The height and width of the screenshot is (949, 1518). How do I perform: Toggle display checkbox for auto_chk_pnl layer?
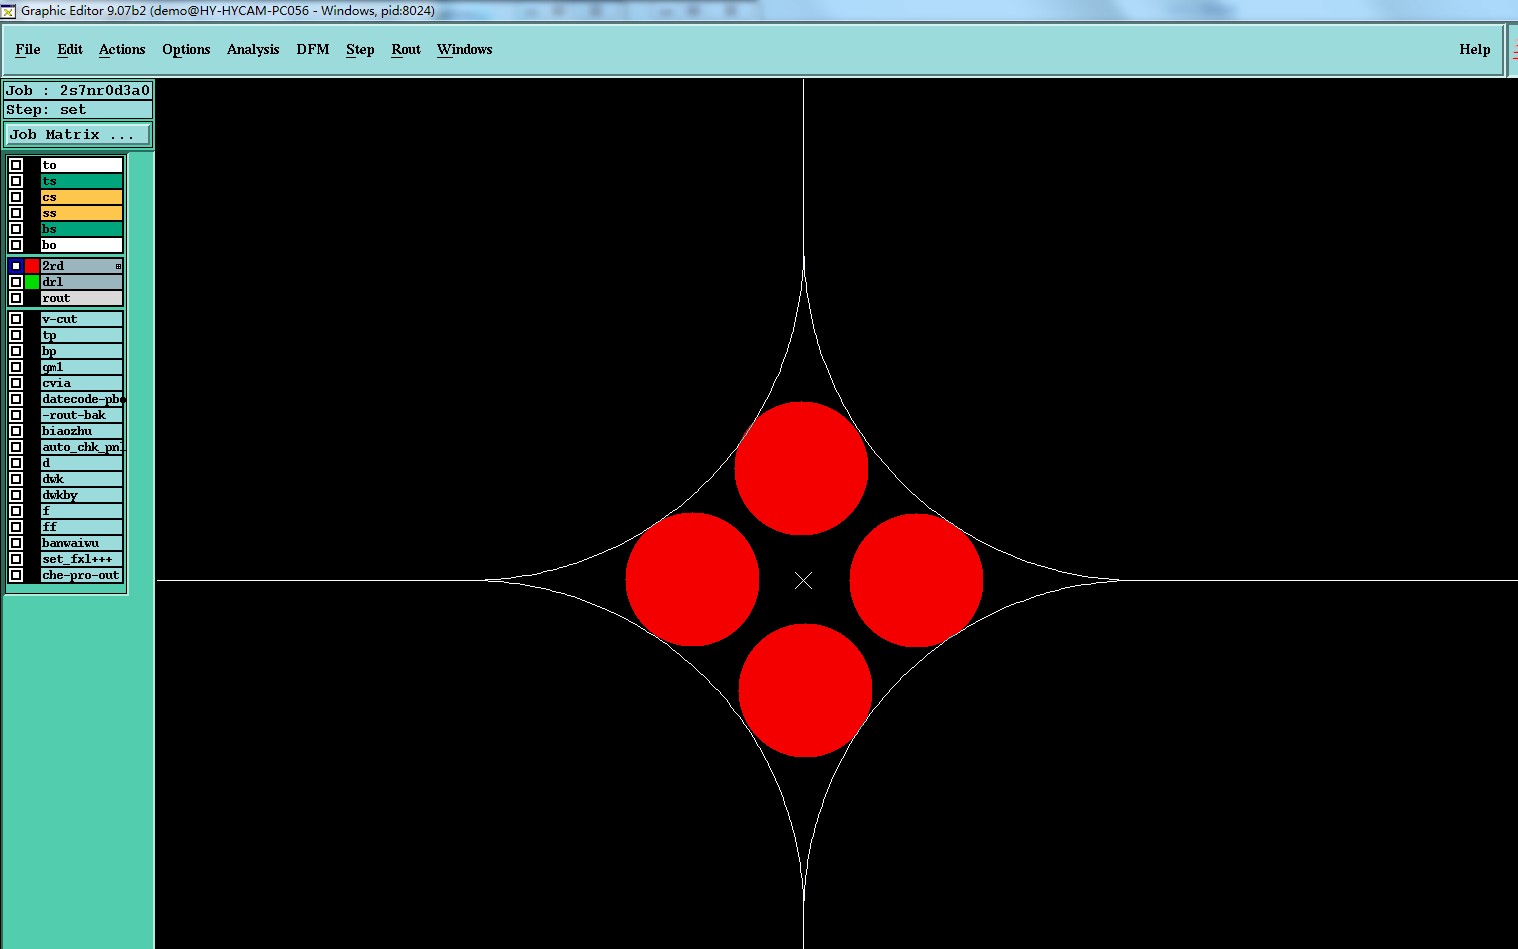(x=16, y=447)
